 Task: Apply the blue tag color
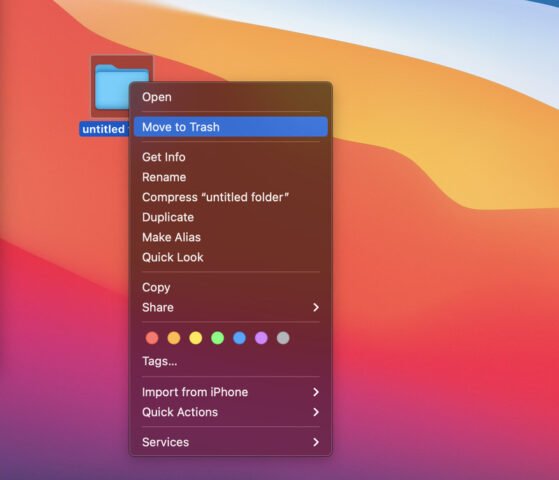[239, 338]
